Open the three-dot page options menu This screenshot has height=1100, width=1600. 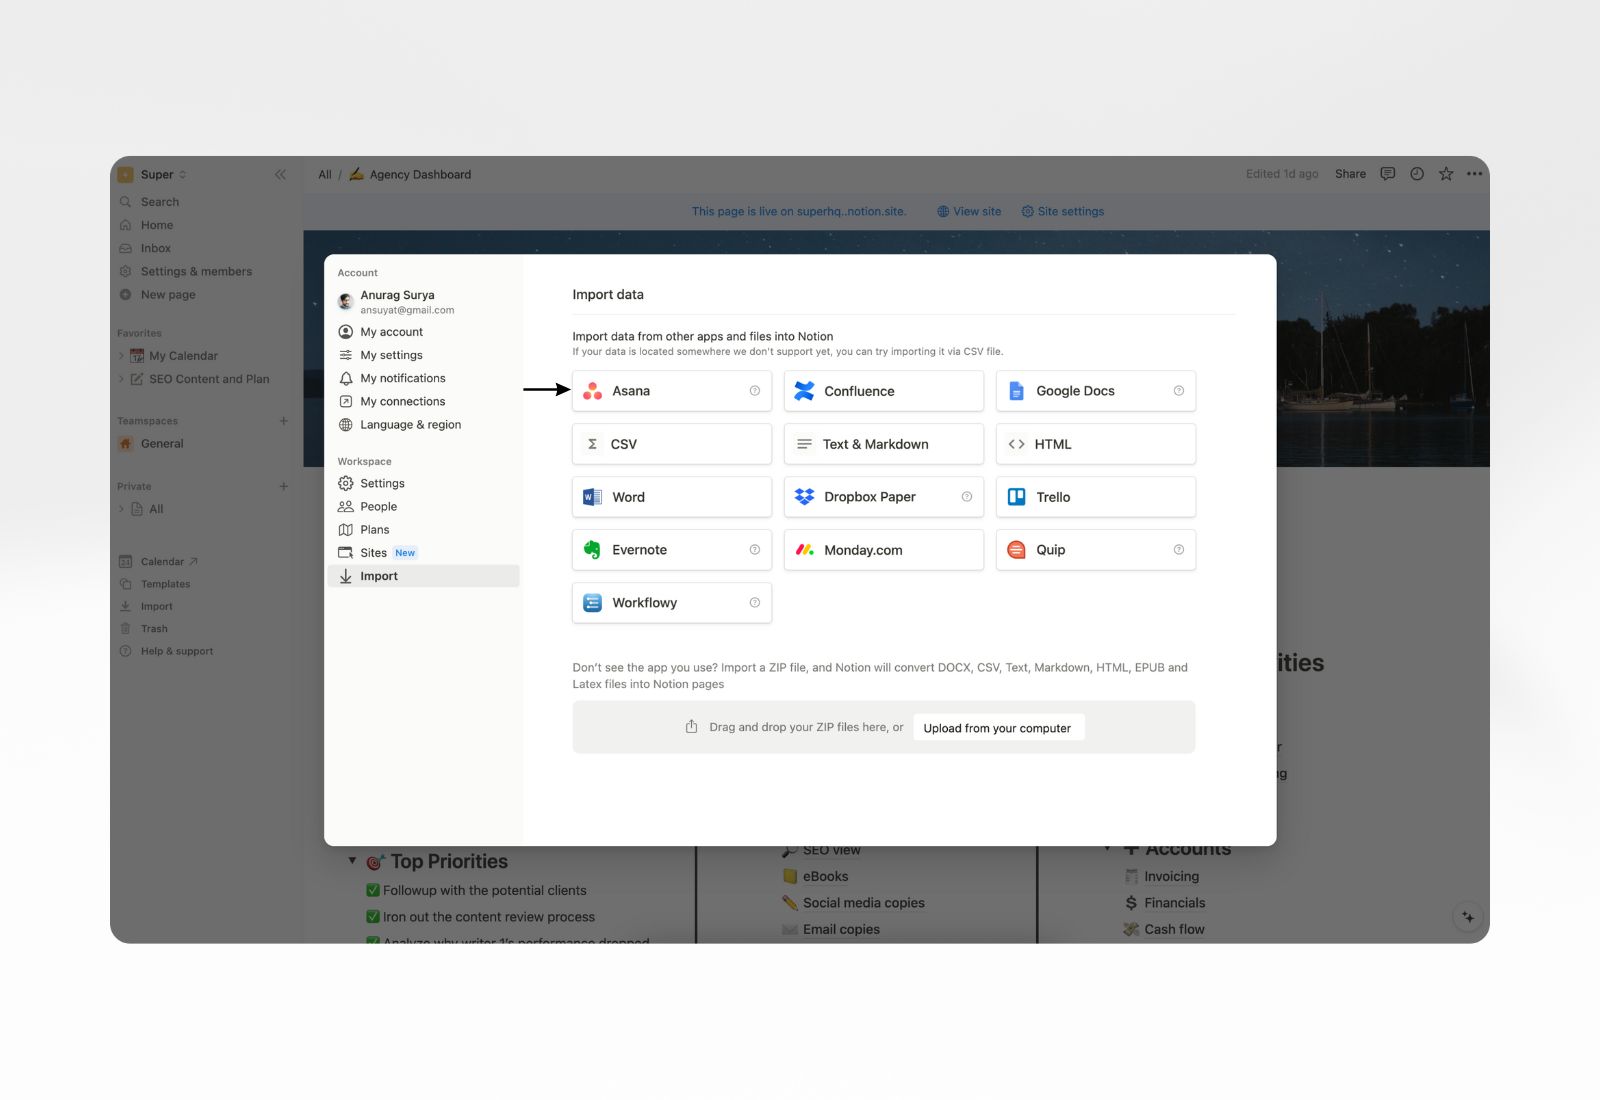pos(1474,174)
